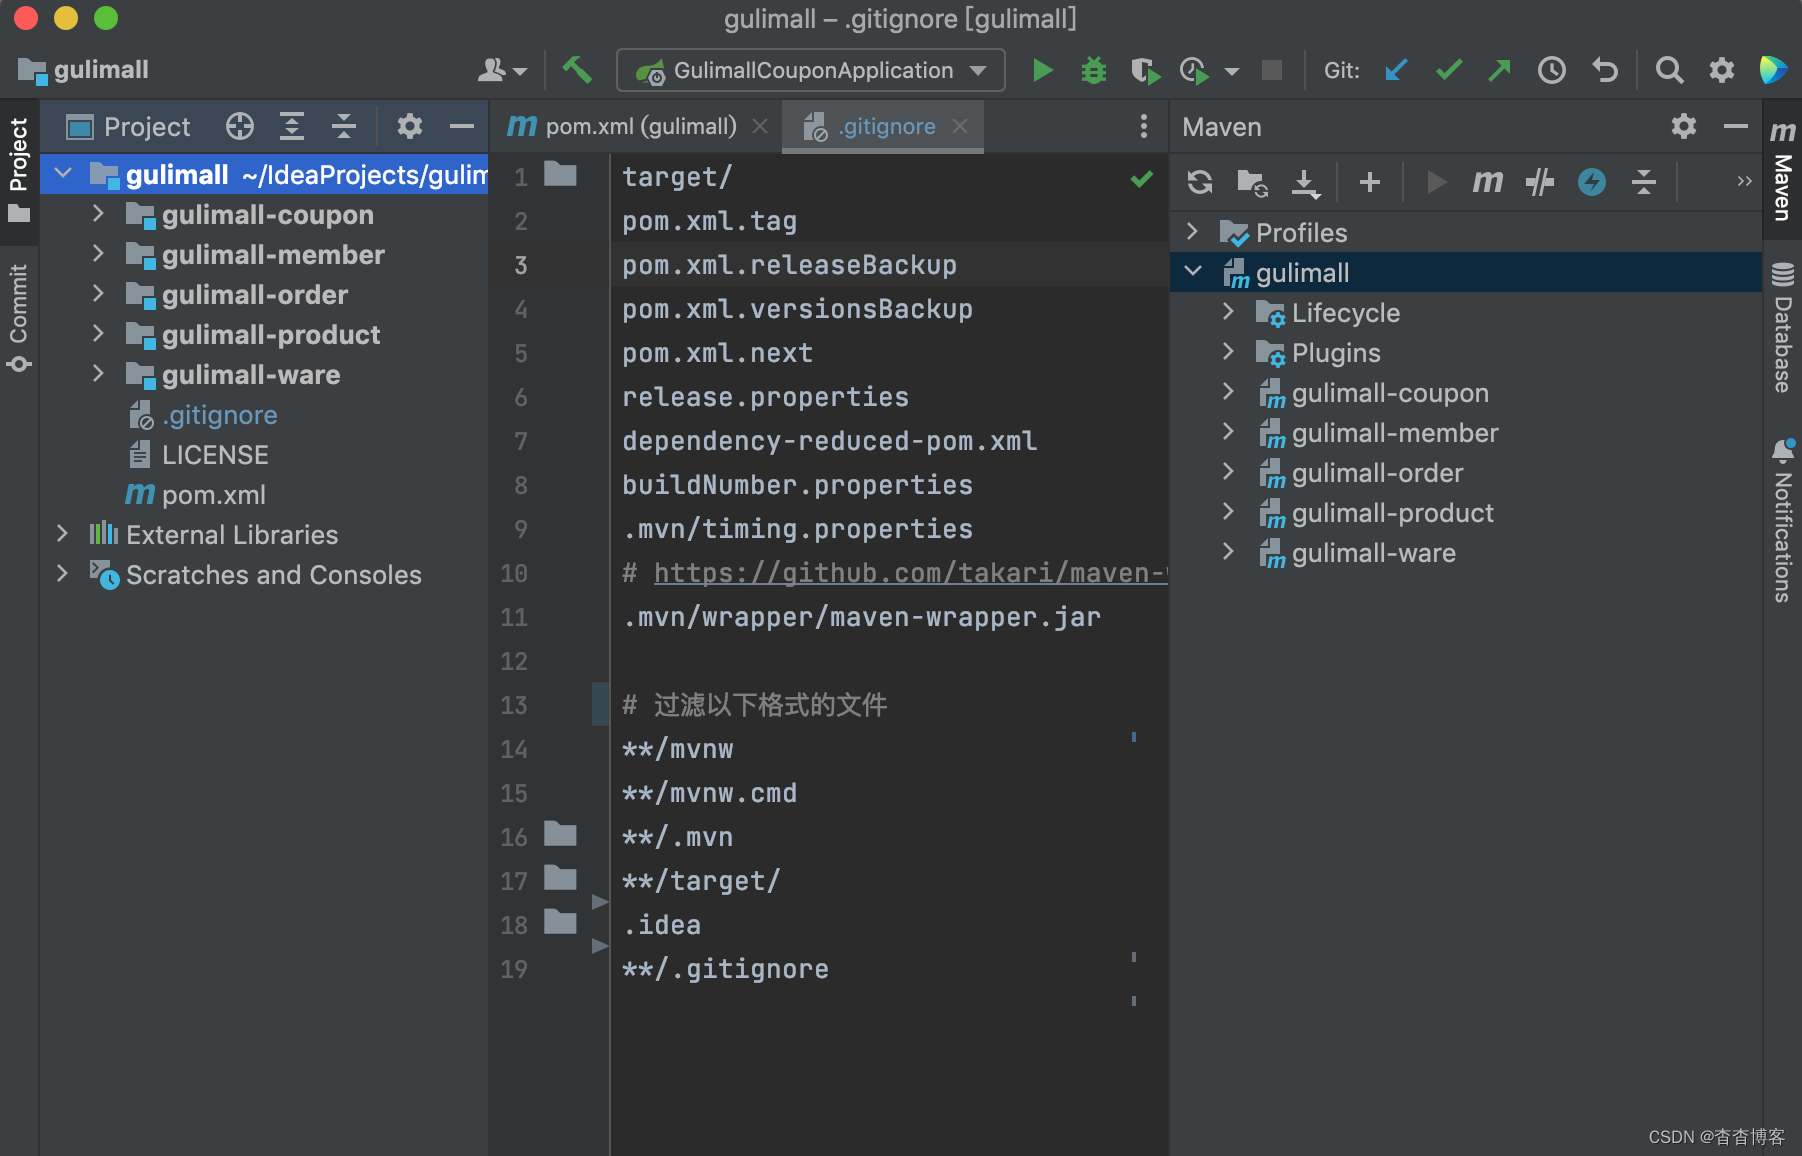
Task: Open Project panel options gear
Action: [x=409, y=126]
